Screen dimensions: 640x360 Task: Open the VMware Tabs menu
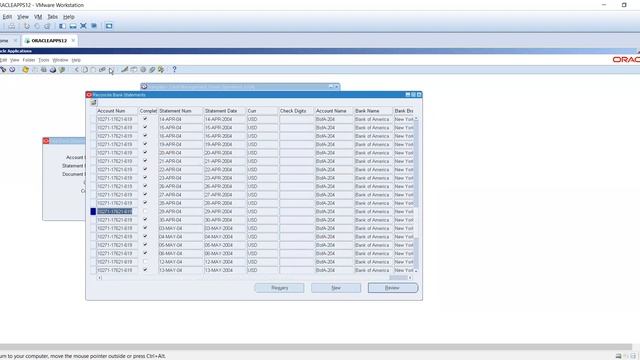(53, 17)
